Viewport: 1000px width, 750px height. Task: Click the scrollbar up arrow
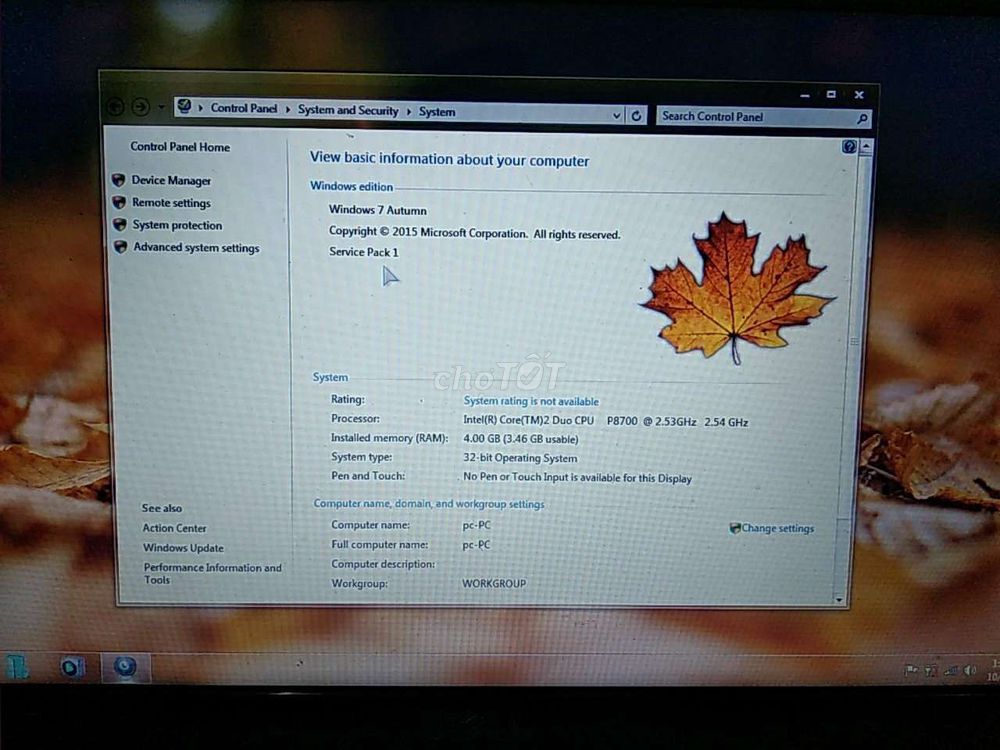click(865, 147)
